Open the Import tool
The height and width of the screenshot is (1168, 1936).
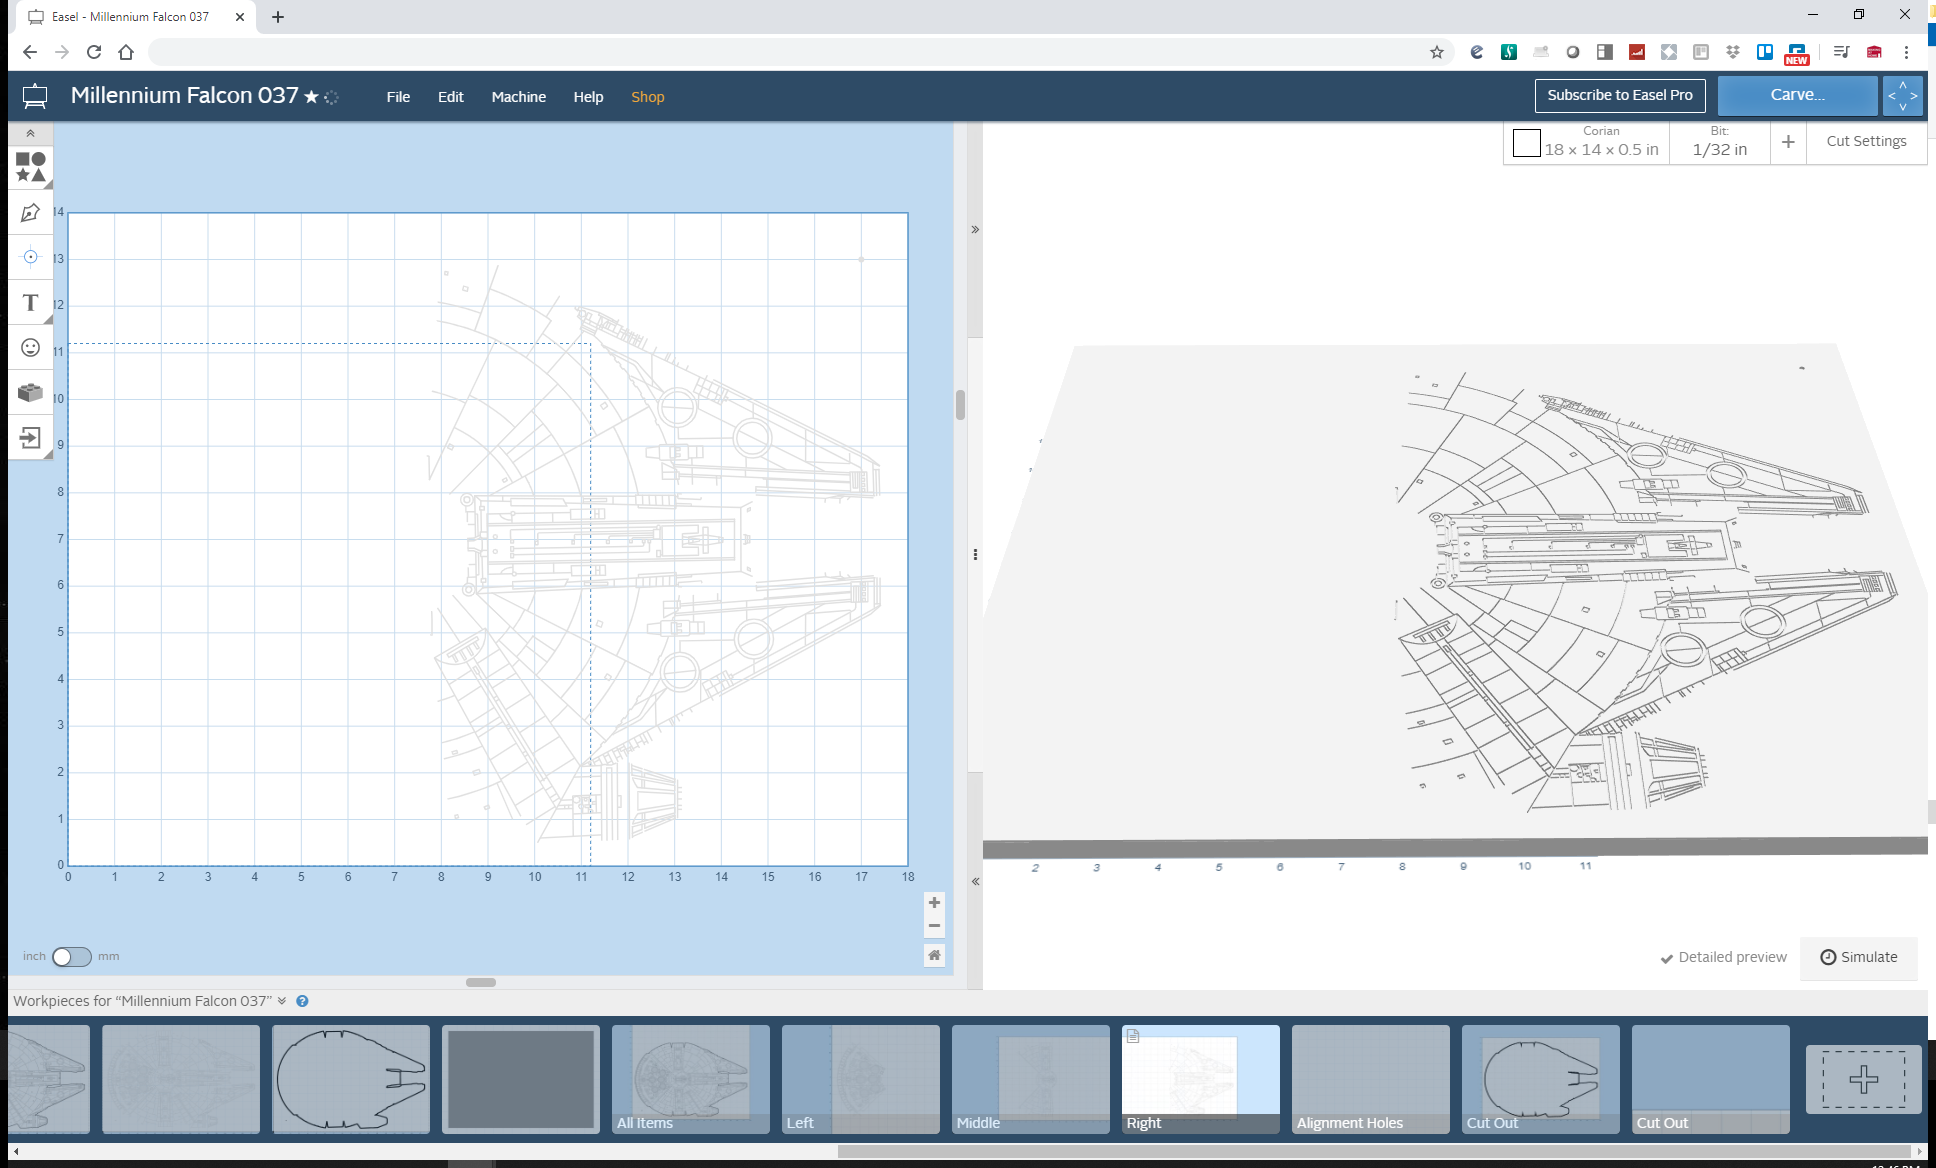pyautogui.click(x=30, y=437)
